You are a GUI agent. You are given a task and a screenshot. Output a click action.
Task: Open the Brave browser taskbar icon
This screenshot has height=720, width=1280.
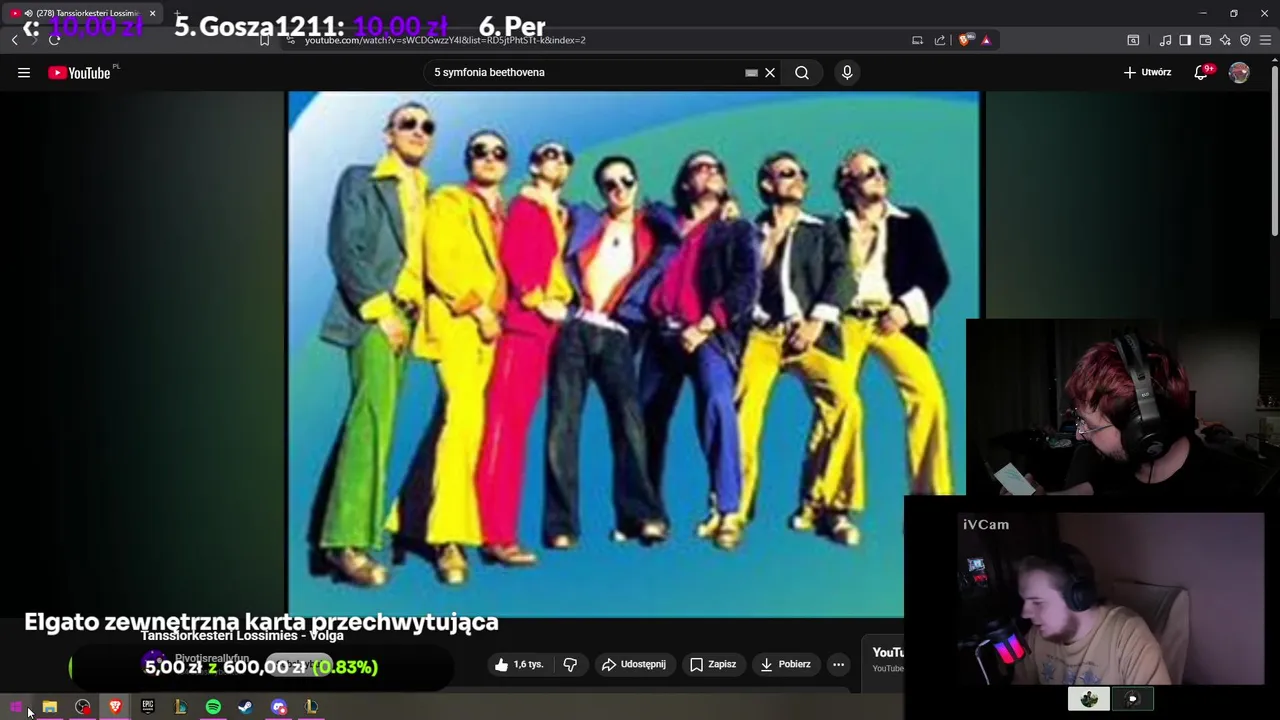[x=115, y=707]
